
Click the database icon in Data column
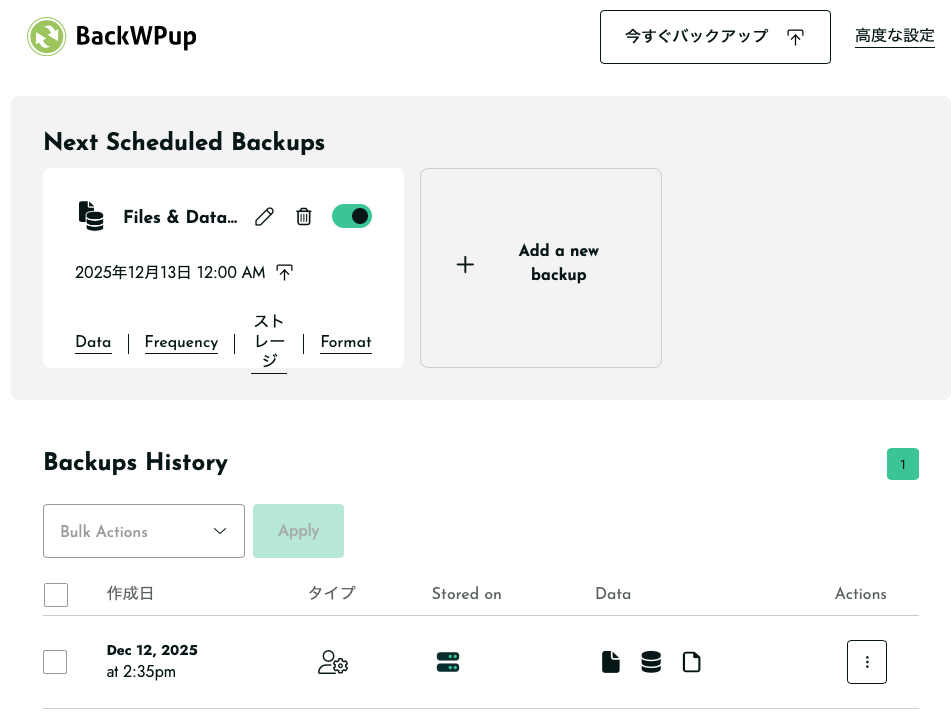point(651,662)
